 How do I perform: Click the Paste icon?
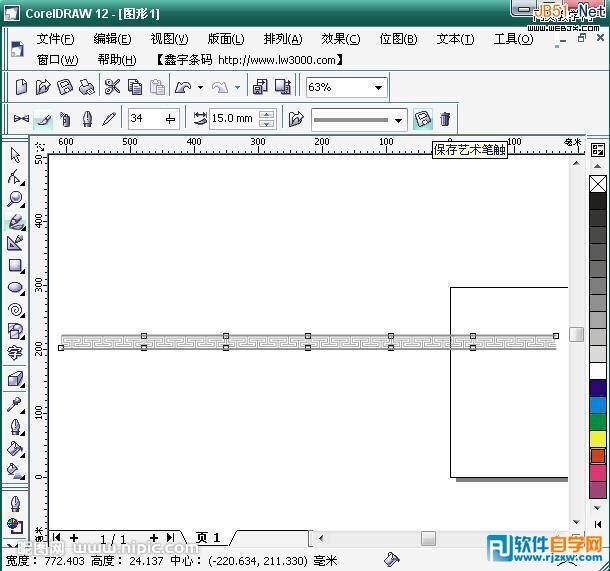click(x=157, y=87)
